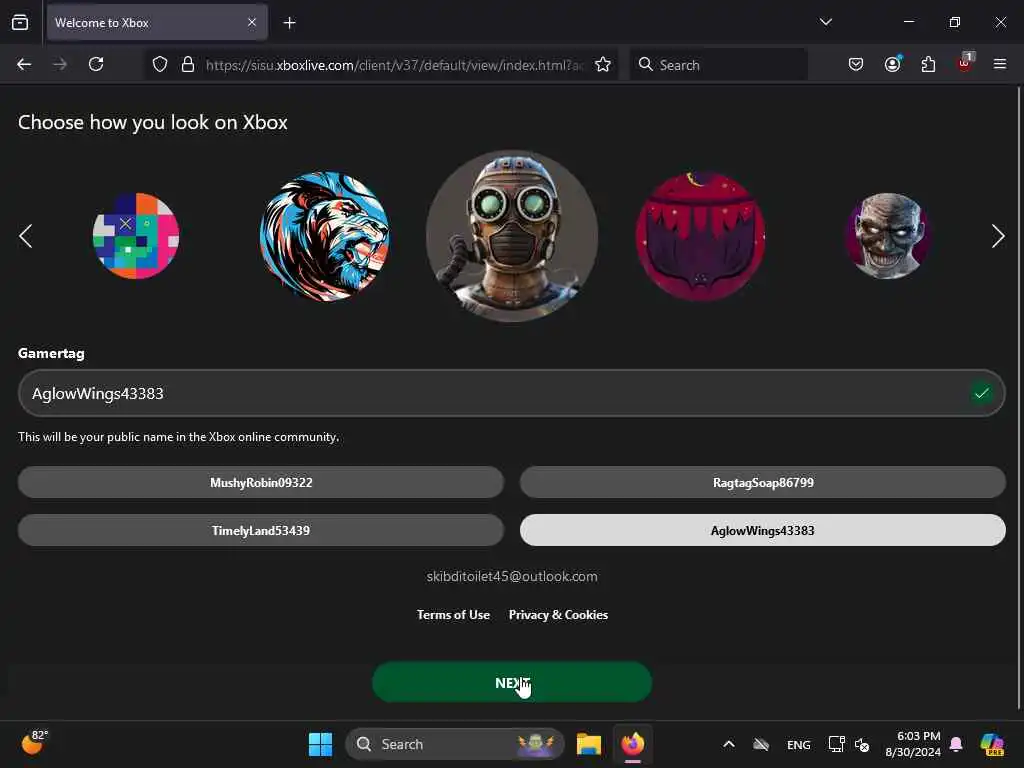This screenshot has width=1024, height=768.
Task: Edit the Gamertag text field
Action: [512, 393]
